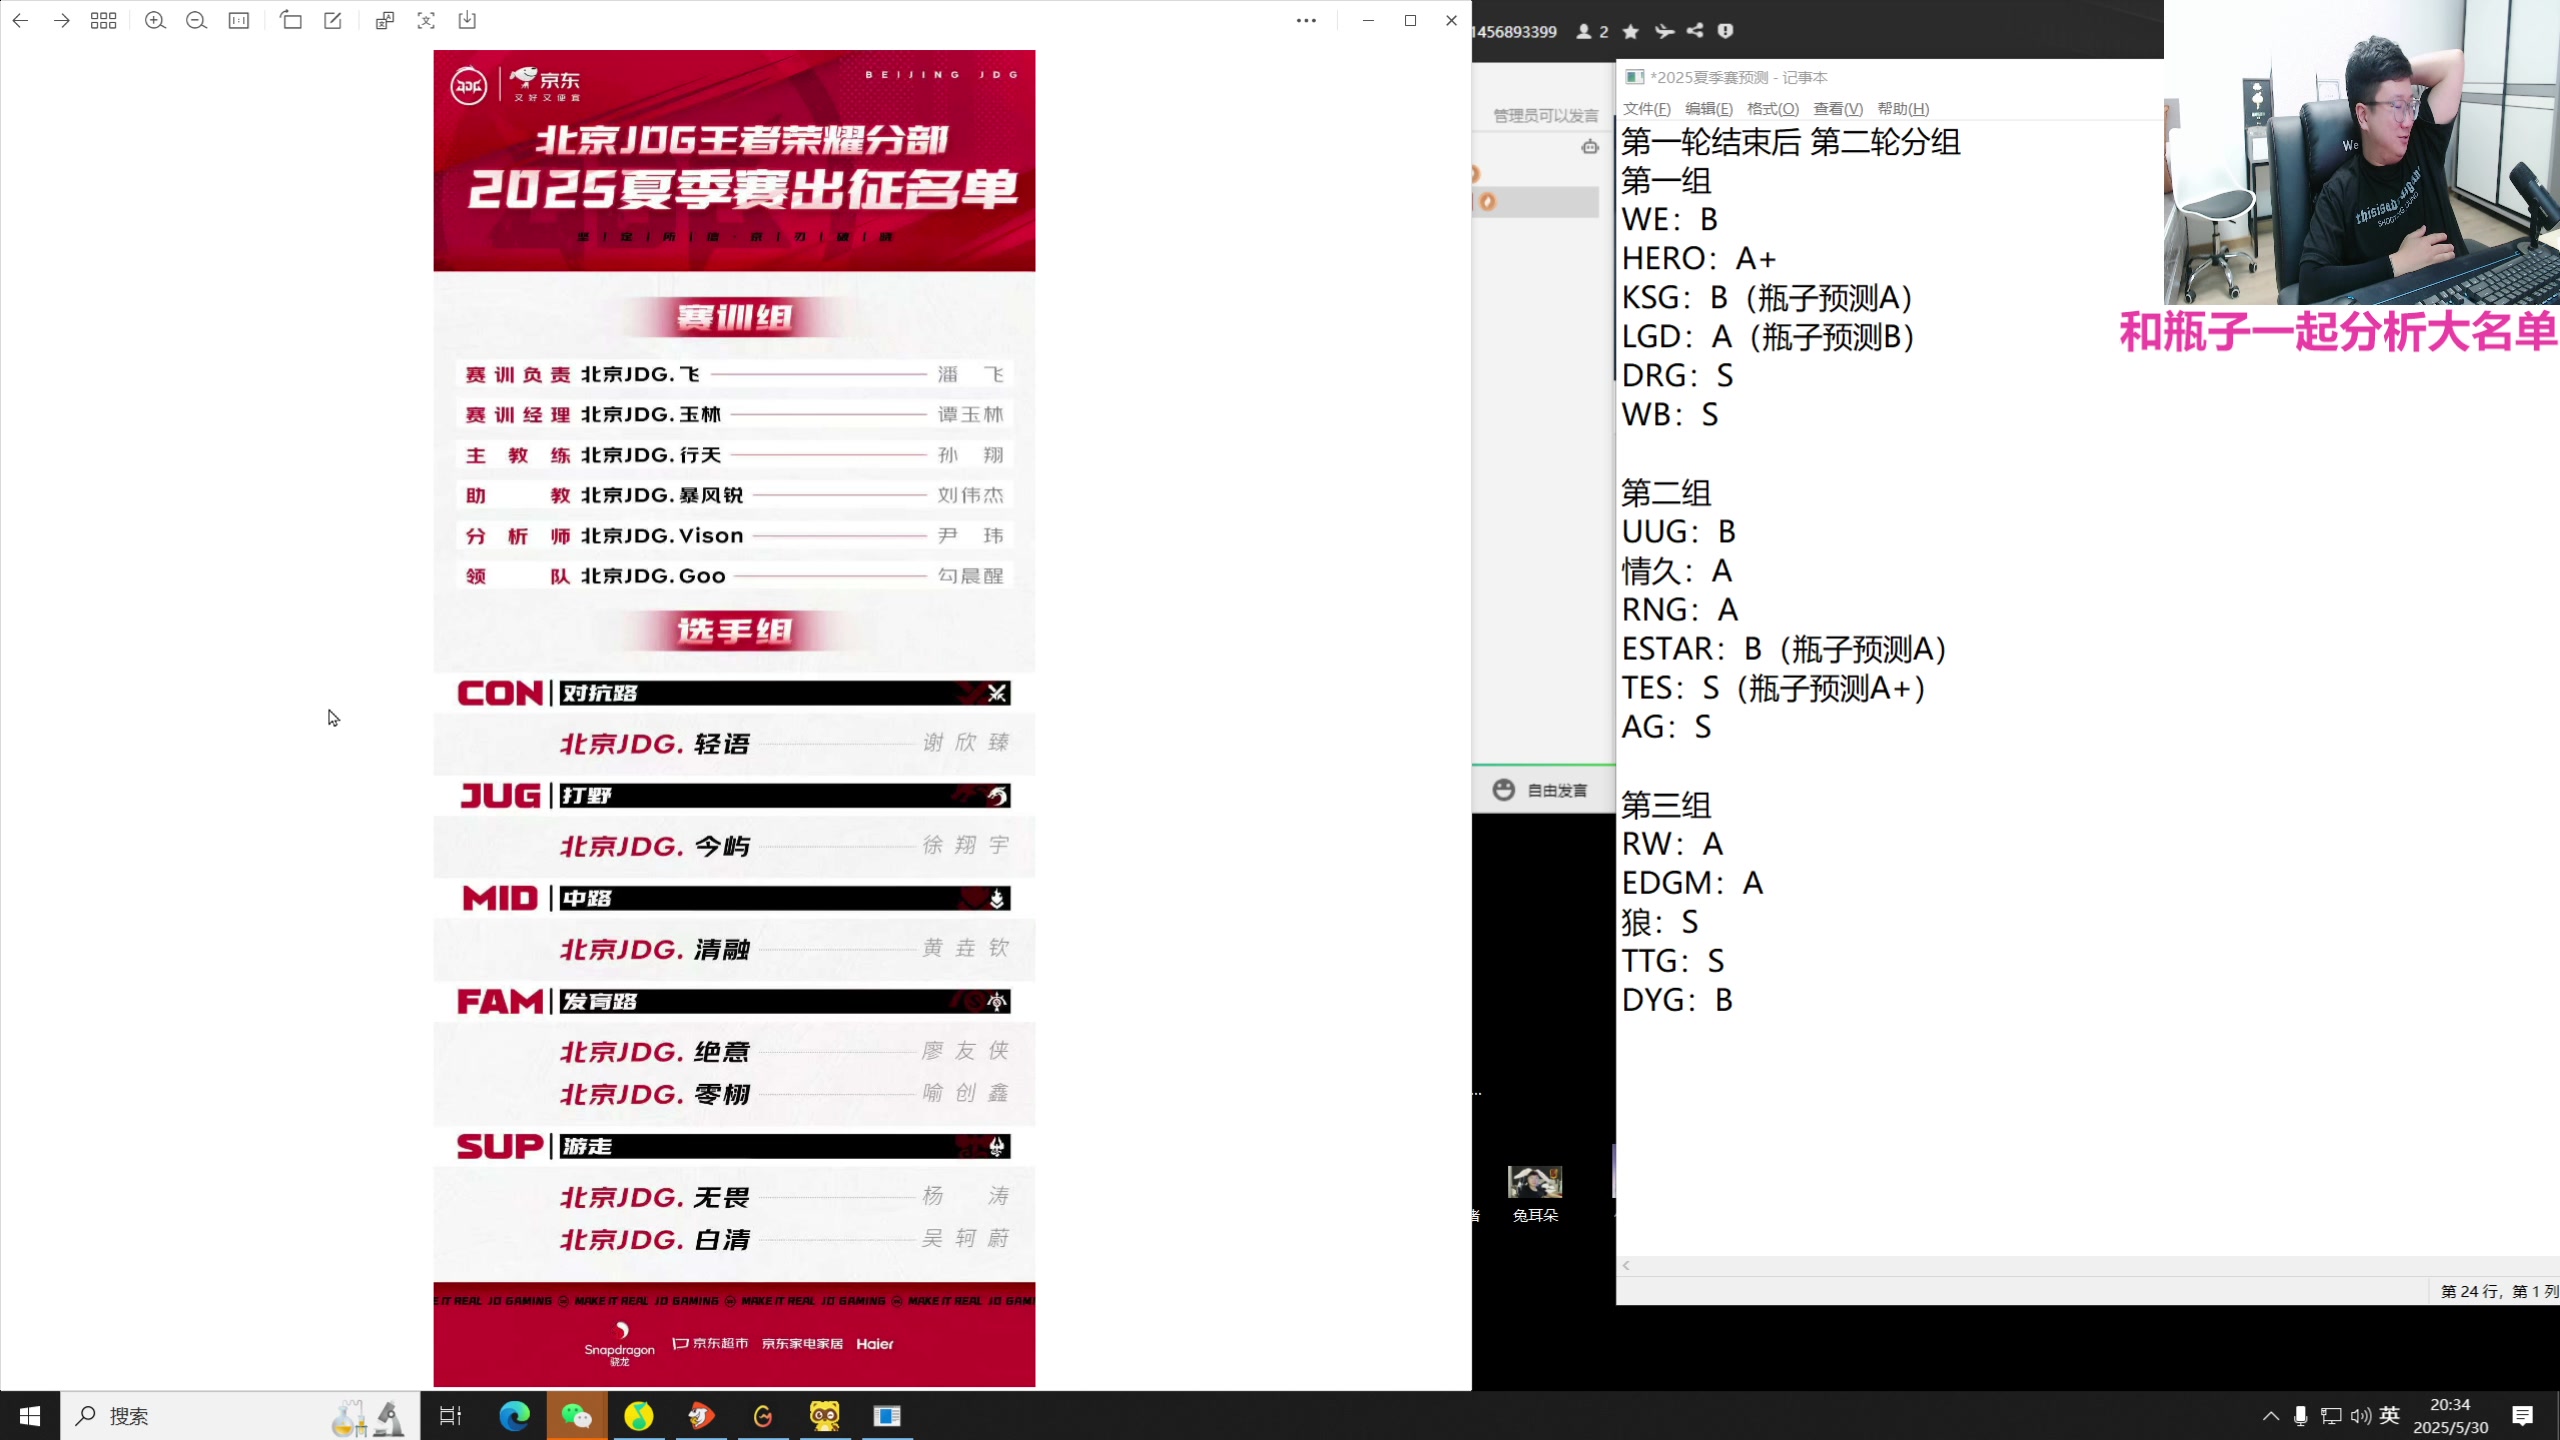
Task: Open edit tool for the image
Action: 333,20
